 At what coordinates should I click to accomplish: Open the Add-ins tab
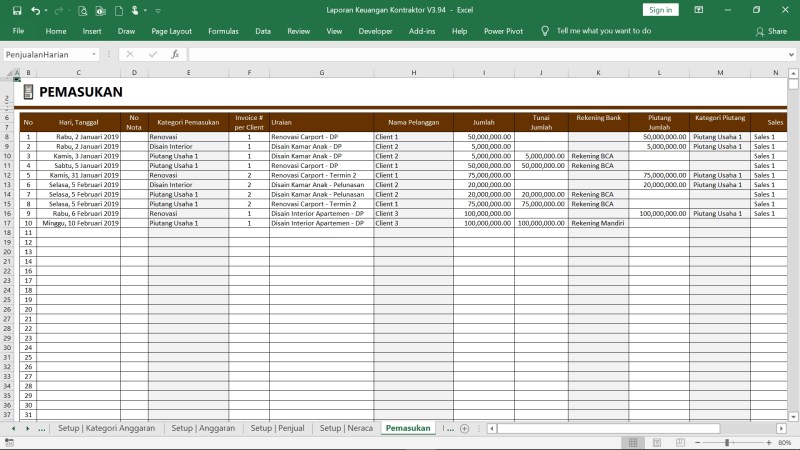[422, 31]
